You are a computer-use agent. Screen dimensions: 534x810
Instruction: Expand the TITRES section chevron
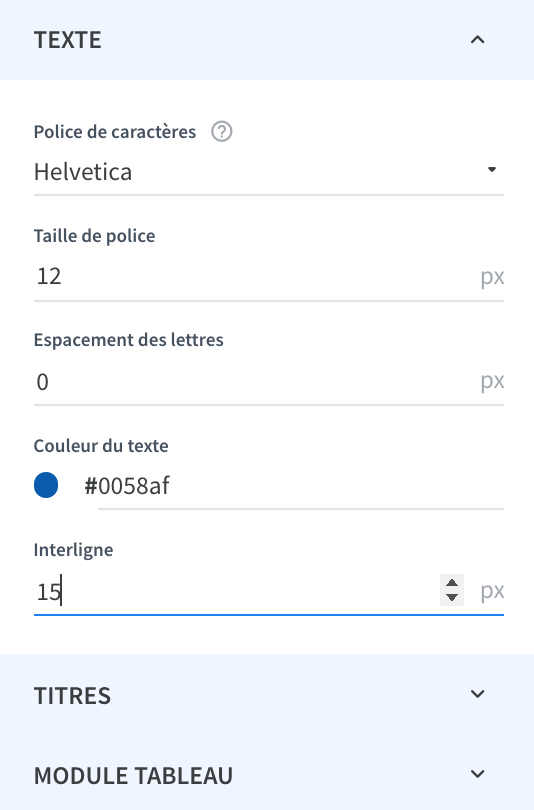478,694
